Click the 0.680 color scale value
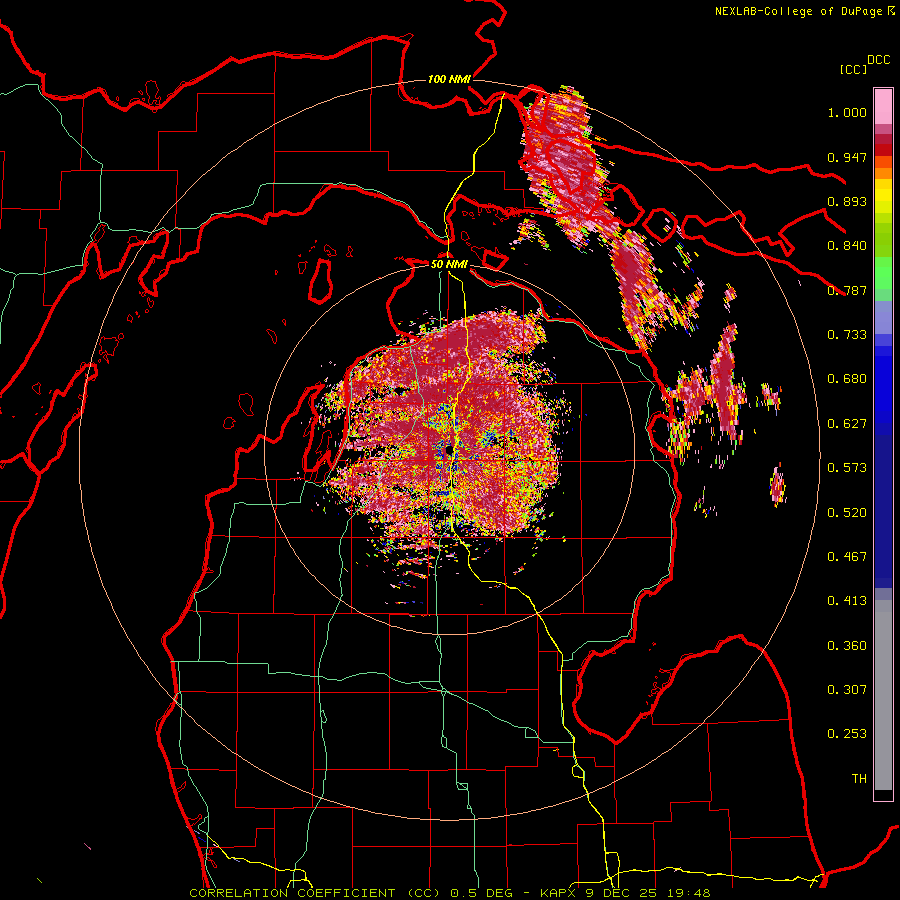The height and width of the screenshot is (900, 900). tap(847, 379)
